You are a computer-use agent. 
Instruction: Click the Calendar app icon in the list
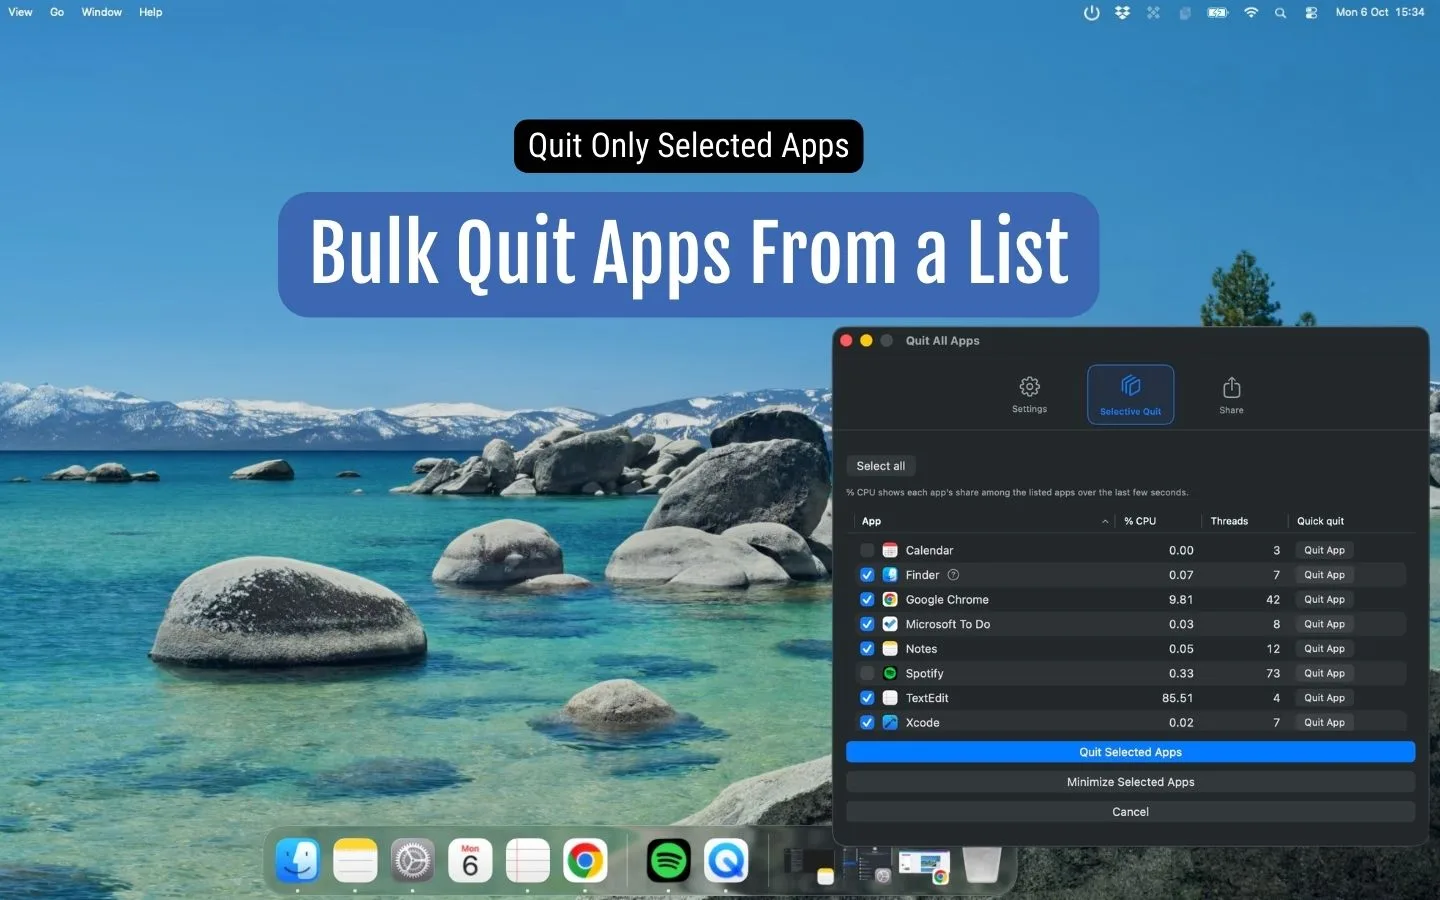890,550
